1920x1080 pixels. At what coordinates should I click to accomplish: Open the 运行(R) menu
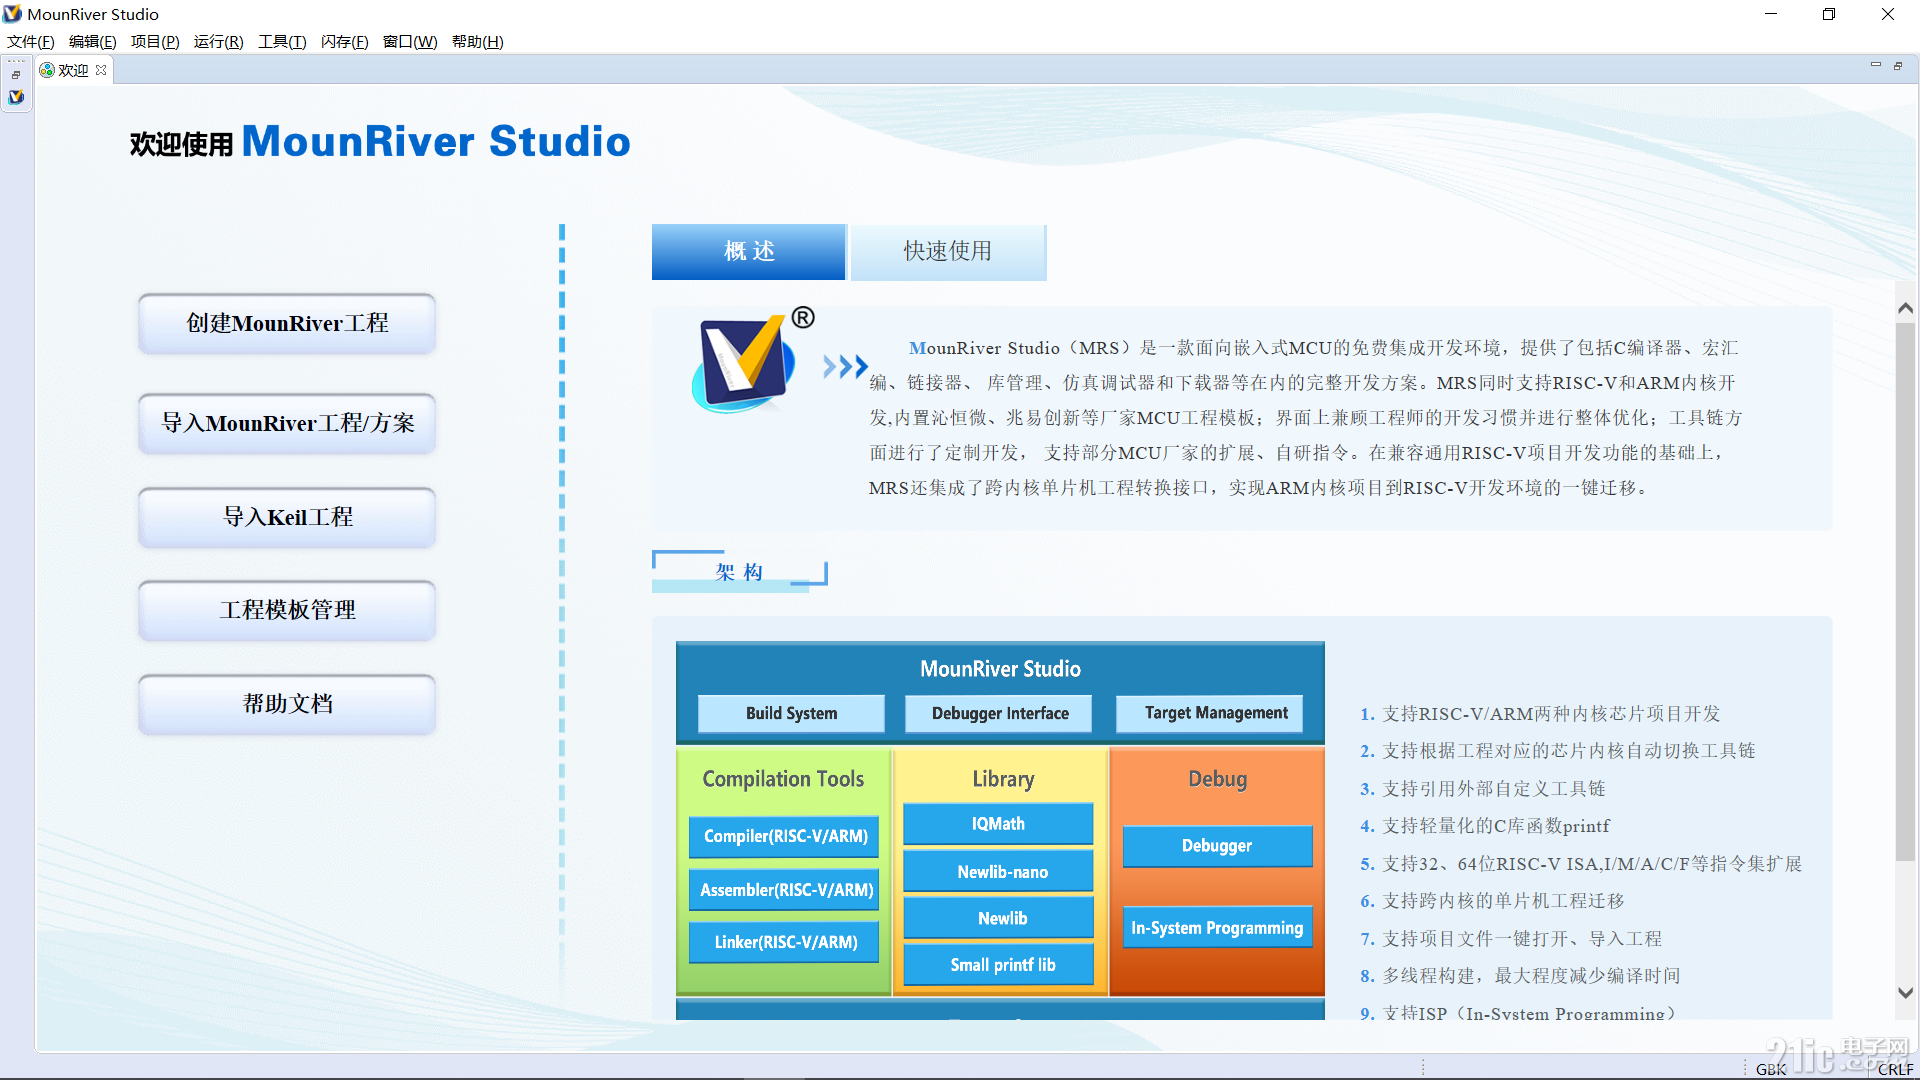218,41
